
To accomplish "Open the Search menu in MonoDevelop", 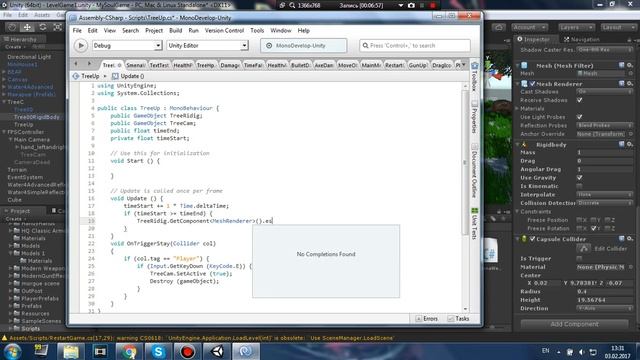I will [130, 31].
